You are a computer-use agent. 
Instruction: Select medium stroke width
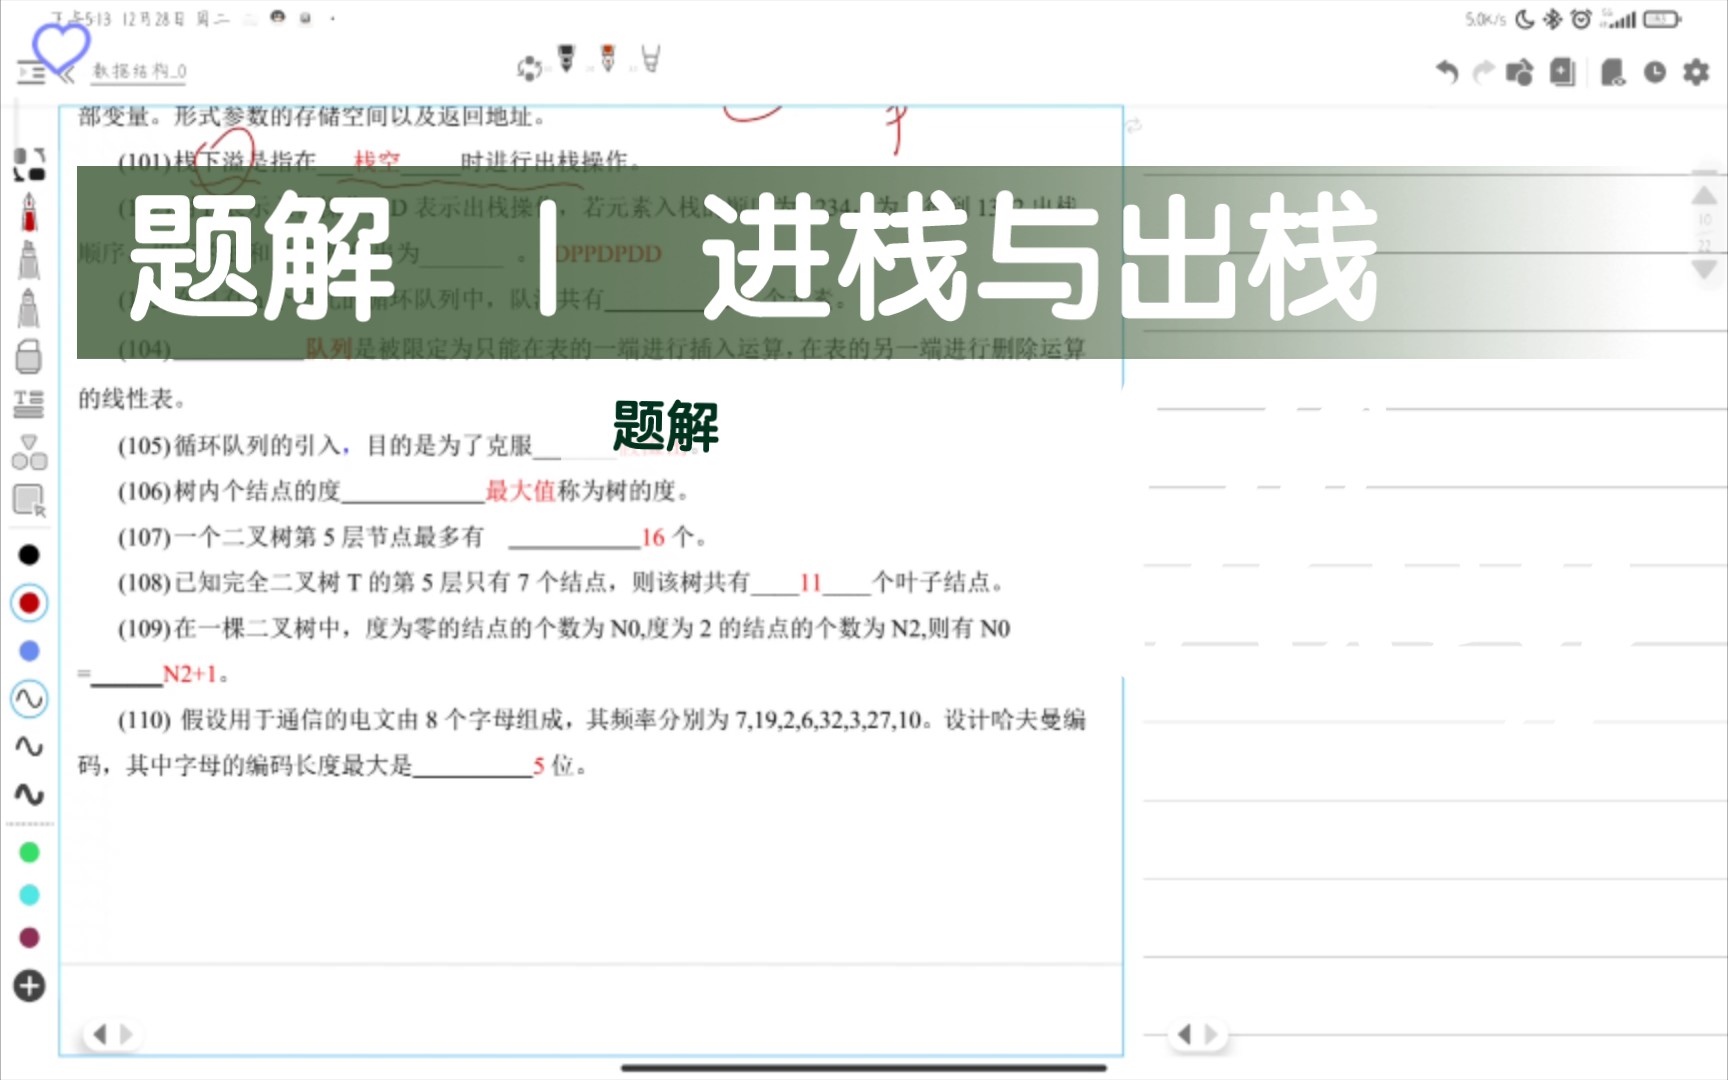[x=29, y=746]
